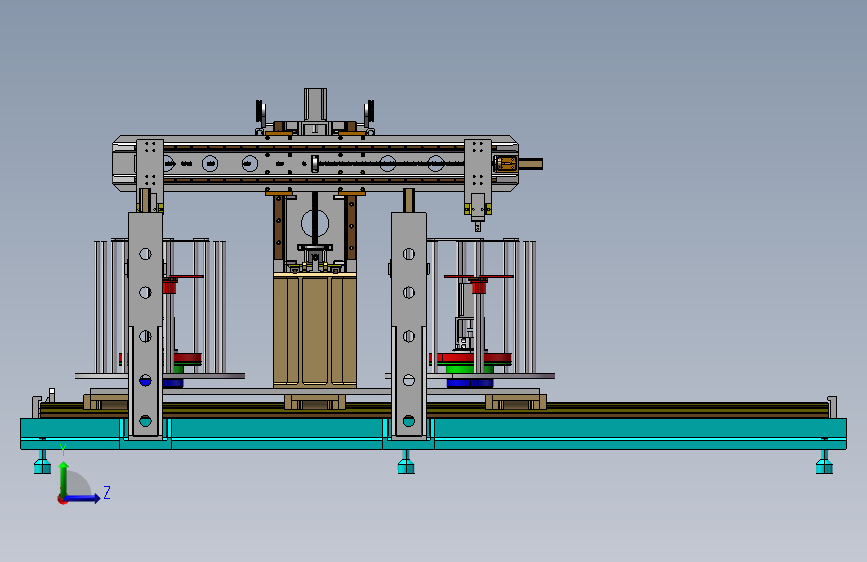
Task: Pick the left black roller above the gantry
Action: coord(259,112)
